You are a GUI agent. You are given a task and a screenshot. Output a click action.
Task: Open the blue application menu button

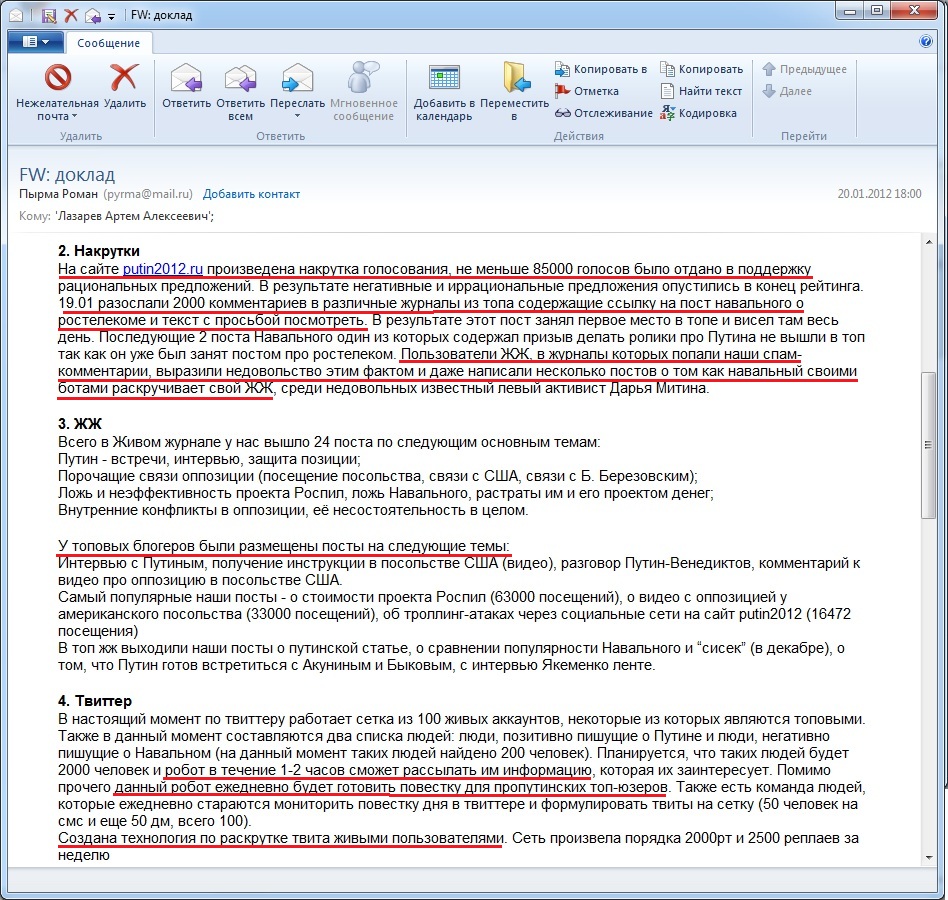[x=34, y=41]
